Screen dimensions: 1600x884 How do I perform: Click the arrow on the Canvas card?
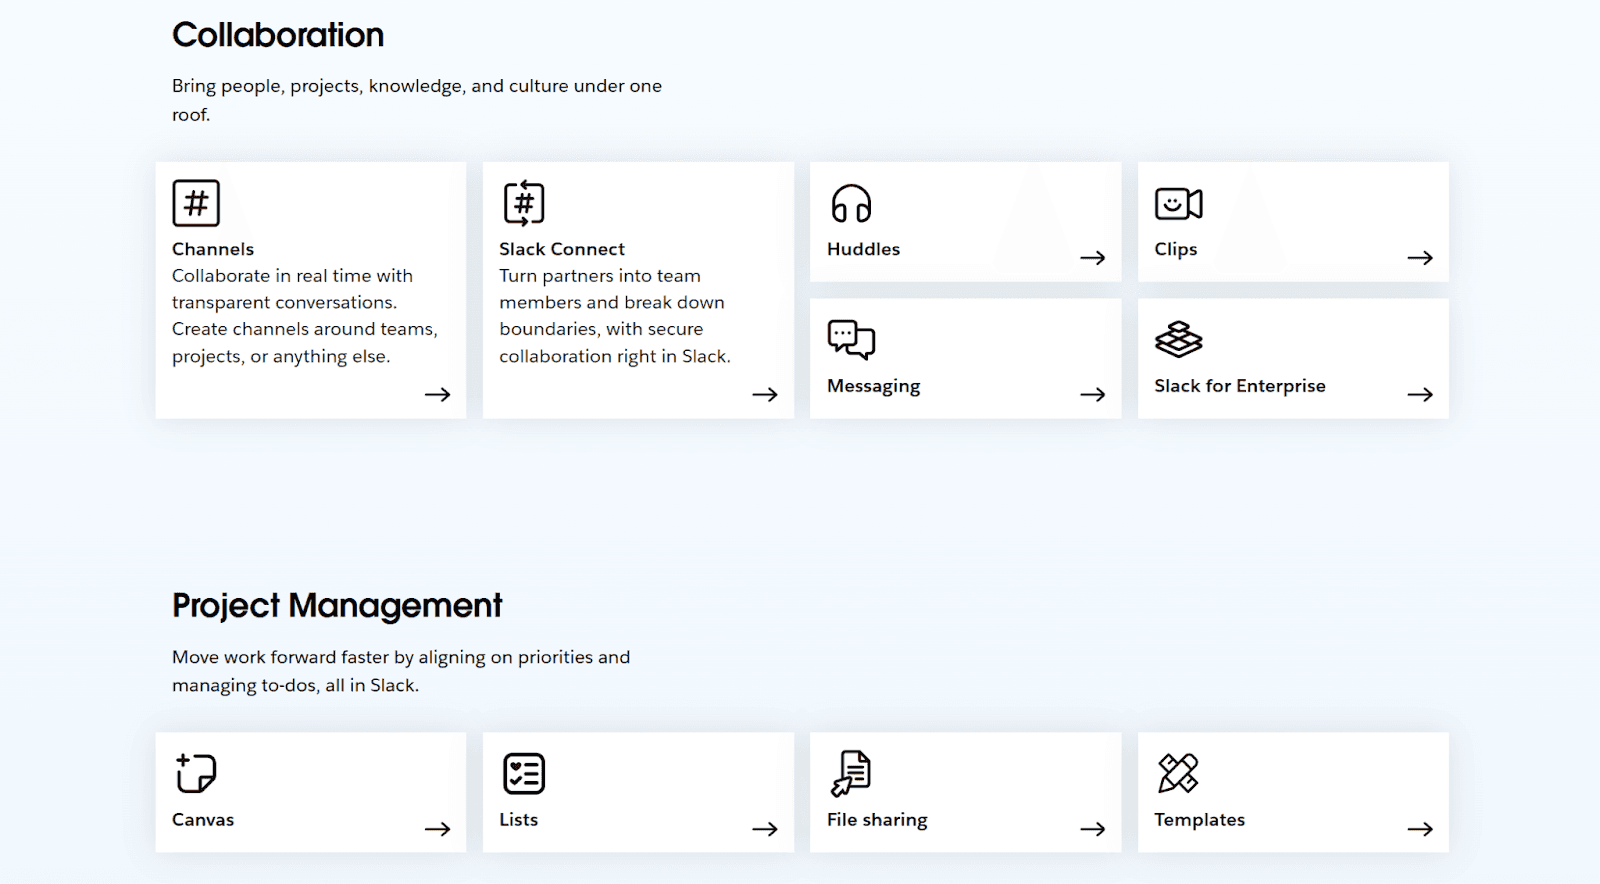pos(437,829)
